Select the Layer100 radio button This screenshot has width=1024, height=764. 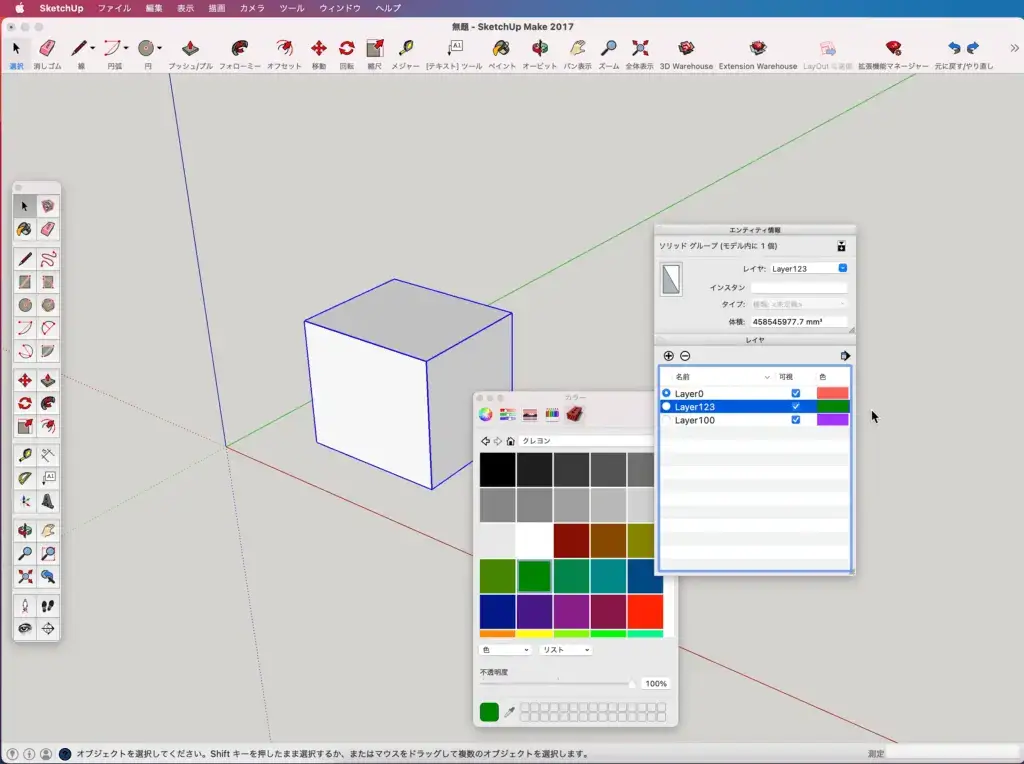tap(666, 420)
